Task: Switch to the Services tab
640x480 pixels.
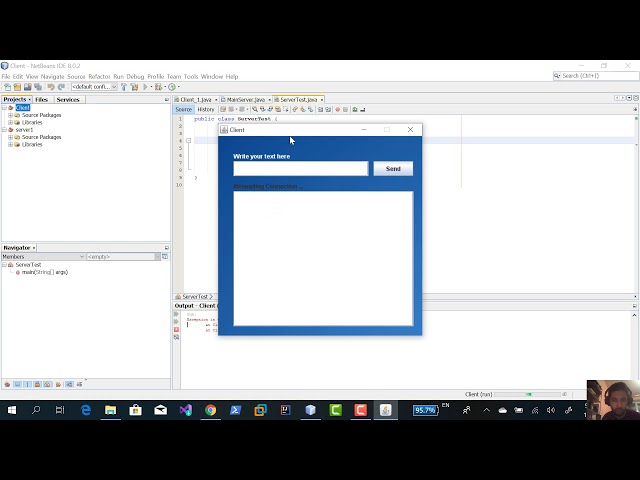Action: (68, 100)
